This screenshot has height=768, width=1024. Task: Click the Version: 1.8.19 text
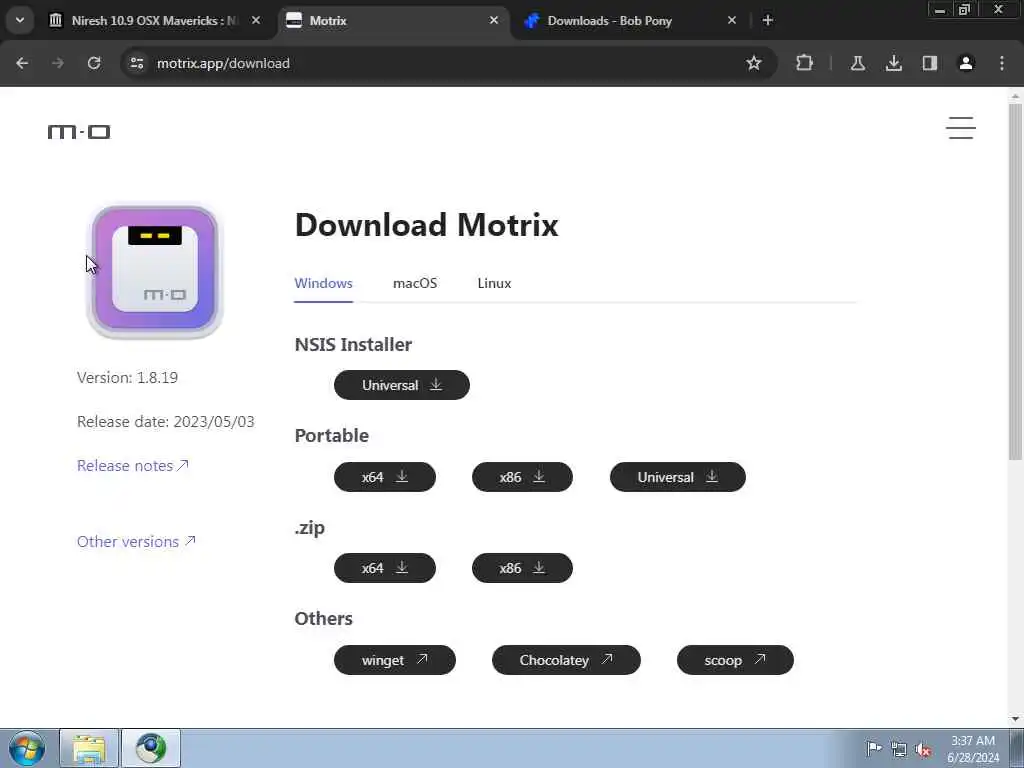pyautogui.click(x=127, y=377)
